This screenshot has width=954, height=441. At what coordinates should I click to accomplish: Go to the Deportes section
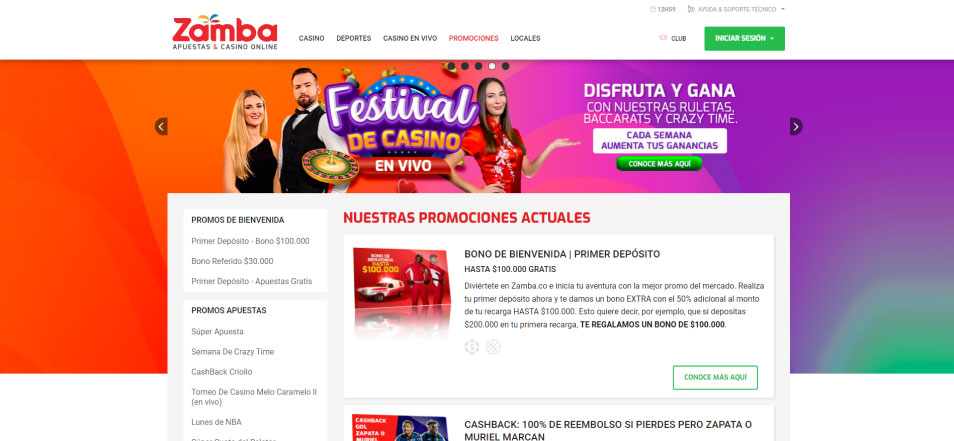pyautogui.click(x=353, y=38)
